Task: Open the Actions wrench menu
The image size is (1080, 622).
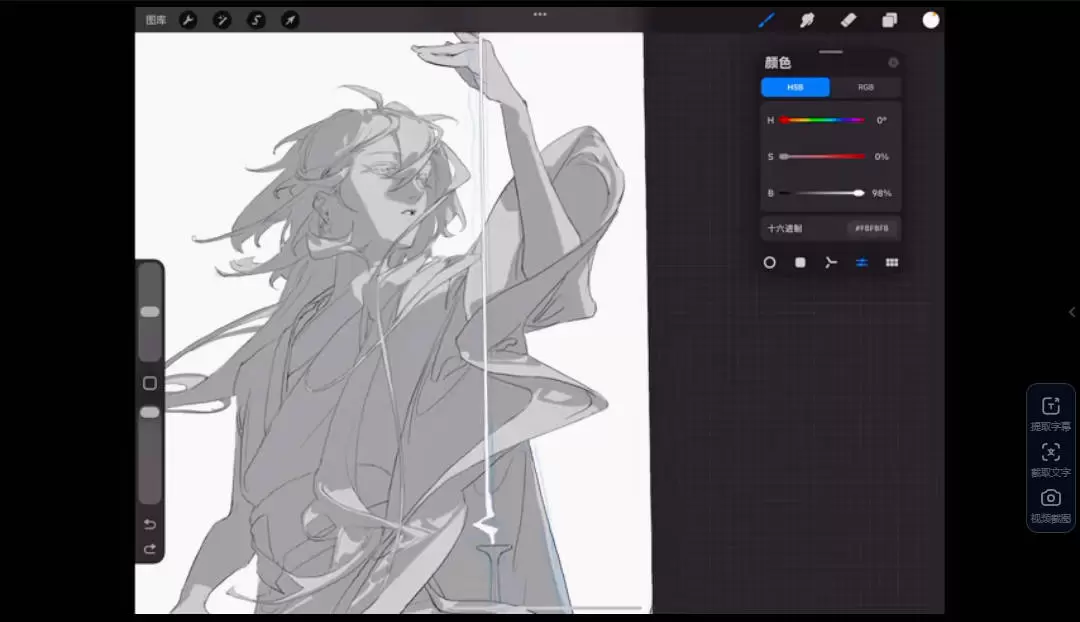Action: pyautogui.click(x=188, y=20)
